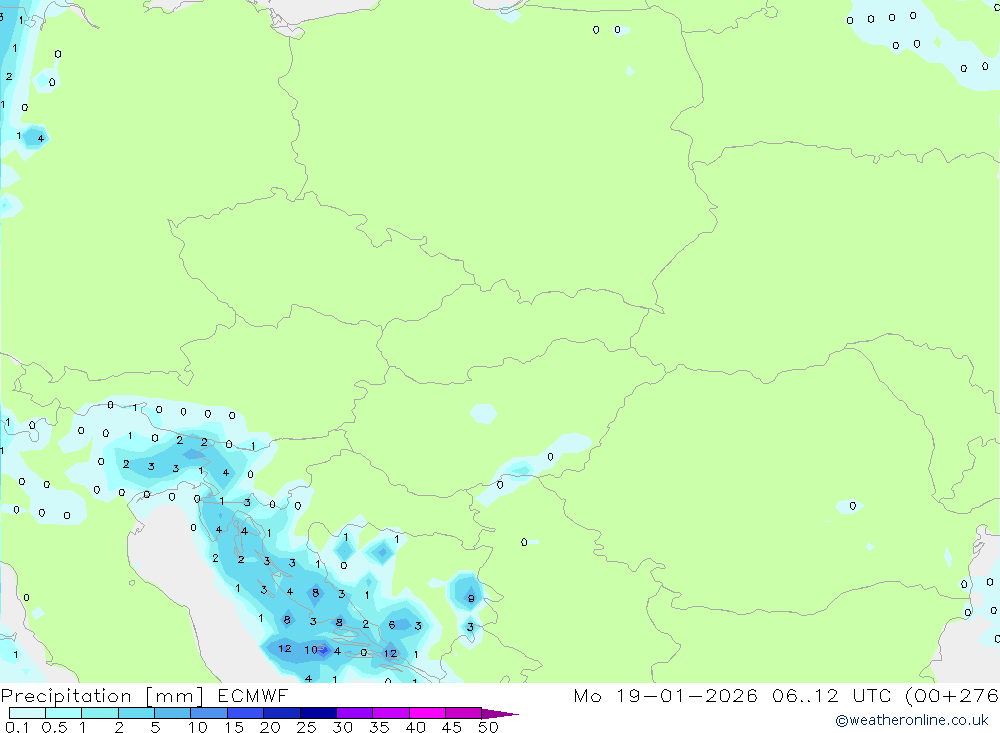Open the weatheronline.co.uk copyright link
This screenshot has height=733, width=1000.
click(912, 720)
